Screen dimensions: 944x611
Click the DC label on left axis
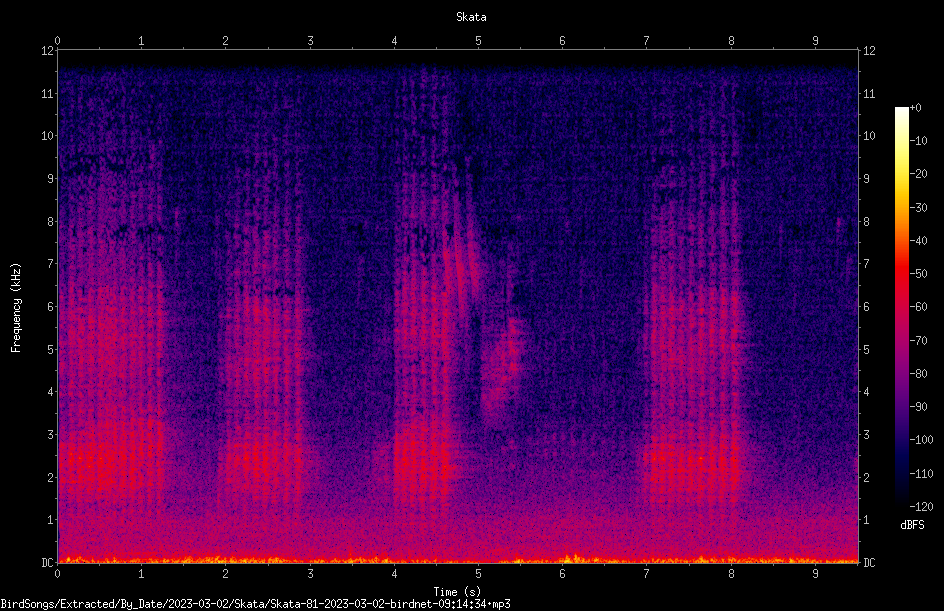click(x=48, y=562)
